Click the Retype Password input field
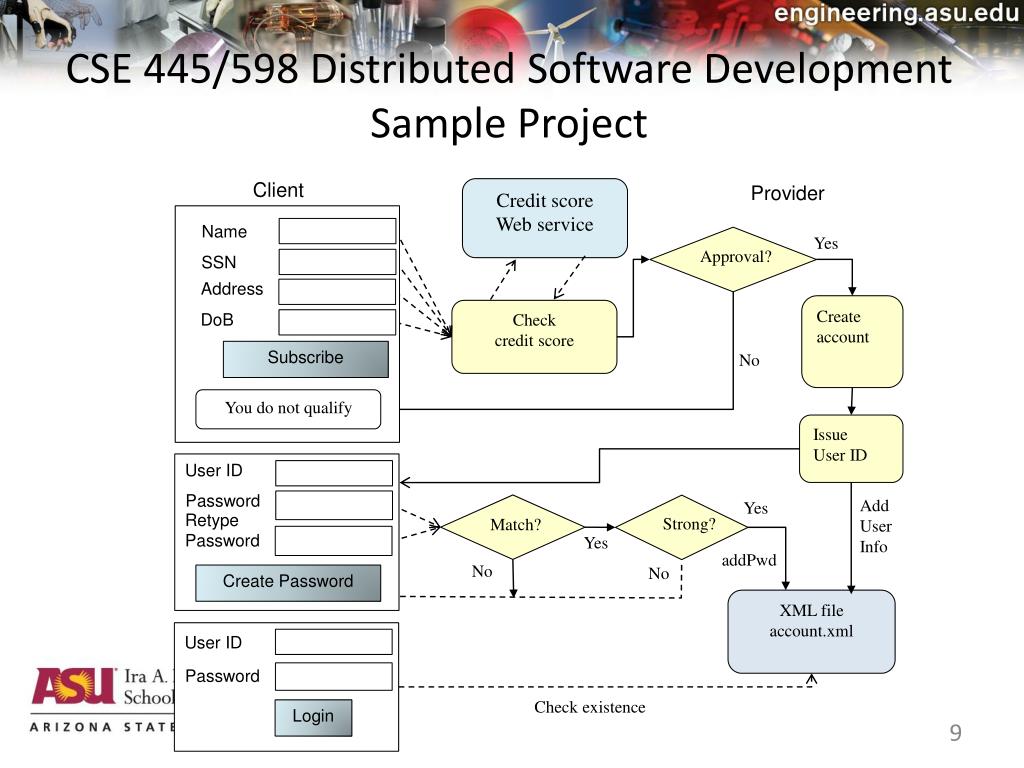This screenshot has height=768, width=1024. [334, 541]
